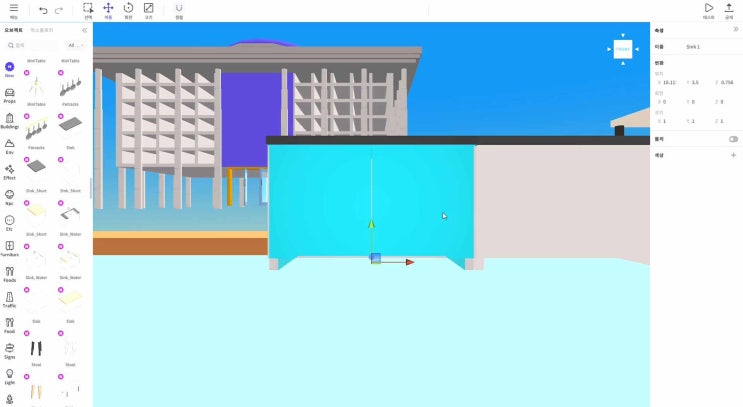Switch to the 오브젝트 objects tab
This screenshot has height=407, width=743.
[13, 30]
